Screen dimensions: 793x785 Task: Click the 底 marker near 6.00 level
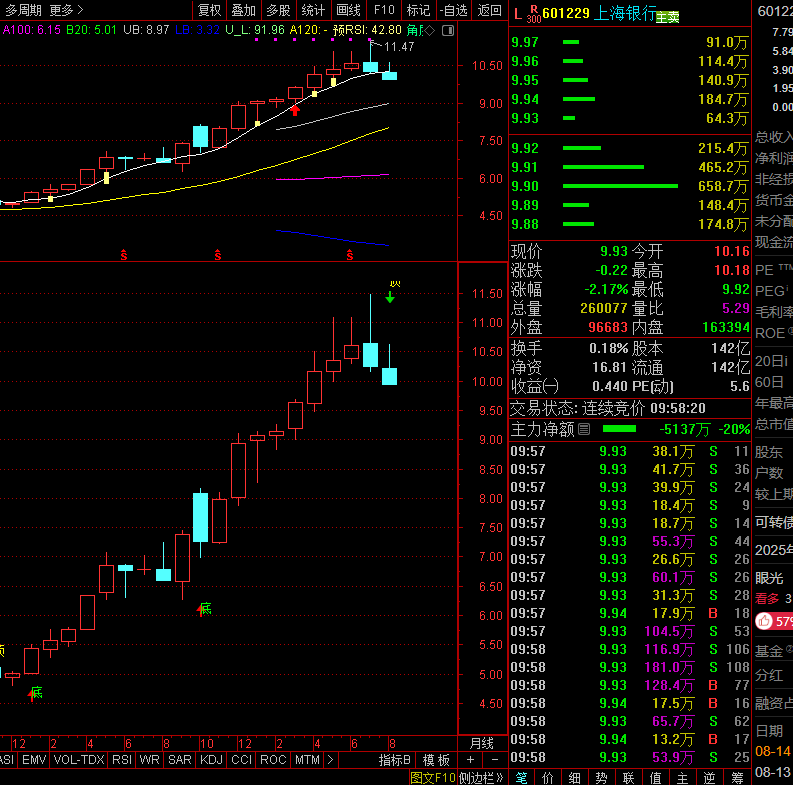204,608
